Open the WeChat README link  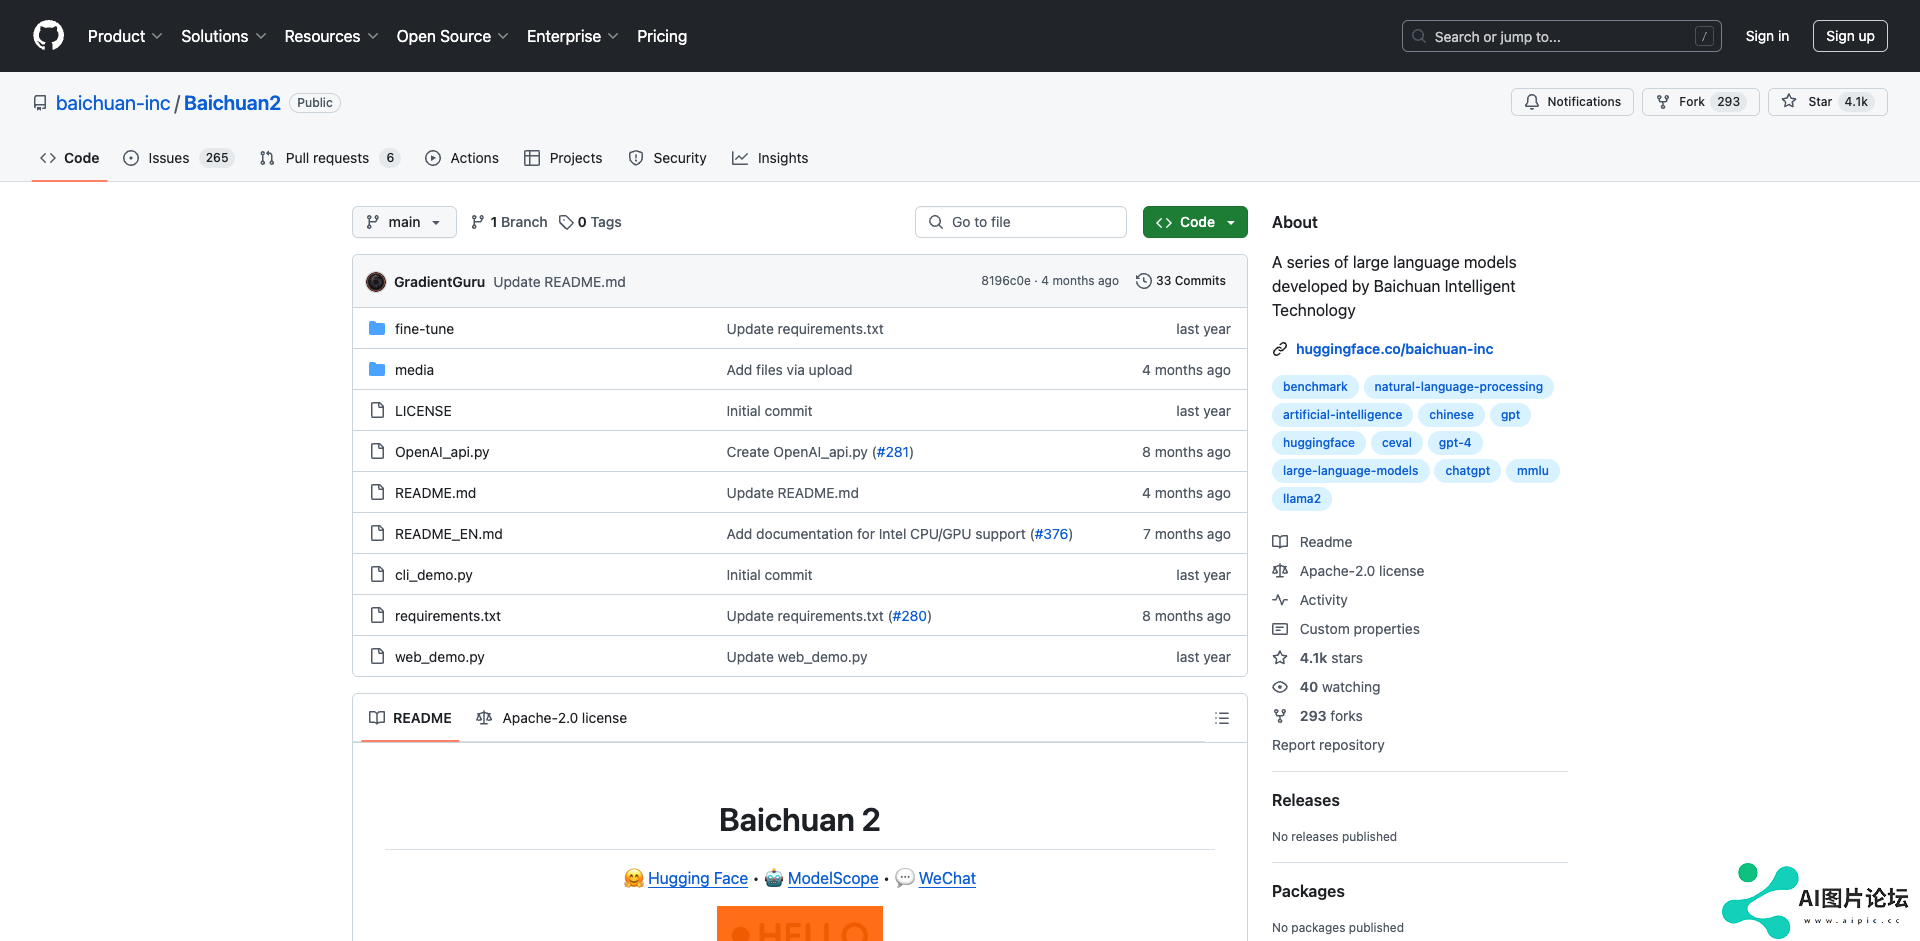(947, 878)
